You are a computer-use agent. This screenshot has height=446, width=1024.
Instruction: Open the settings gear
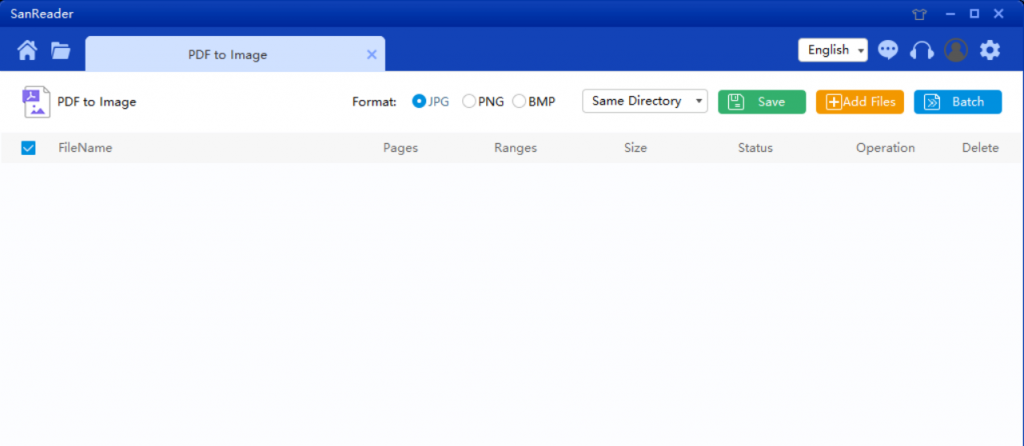coord(990,50)
